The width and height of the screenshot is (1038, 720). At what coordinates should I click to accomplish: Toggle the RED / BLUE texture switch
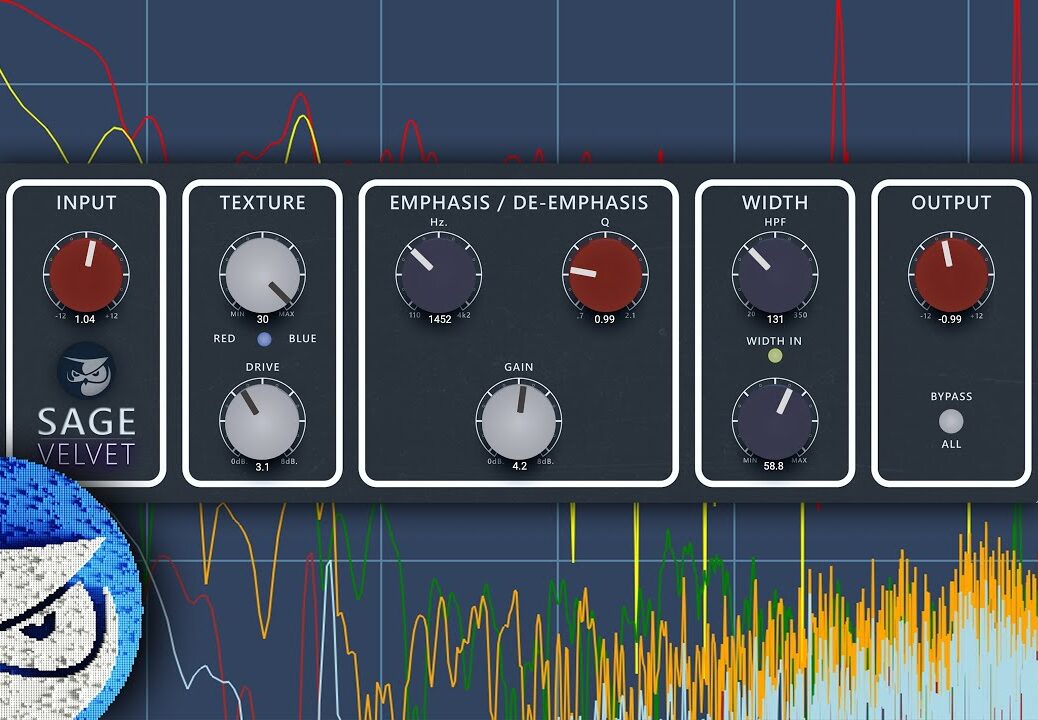tap(264, 339)
